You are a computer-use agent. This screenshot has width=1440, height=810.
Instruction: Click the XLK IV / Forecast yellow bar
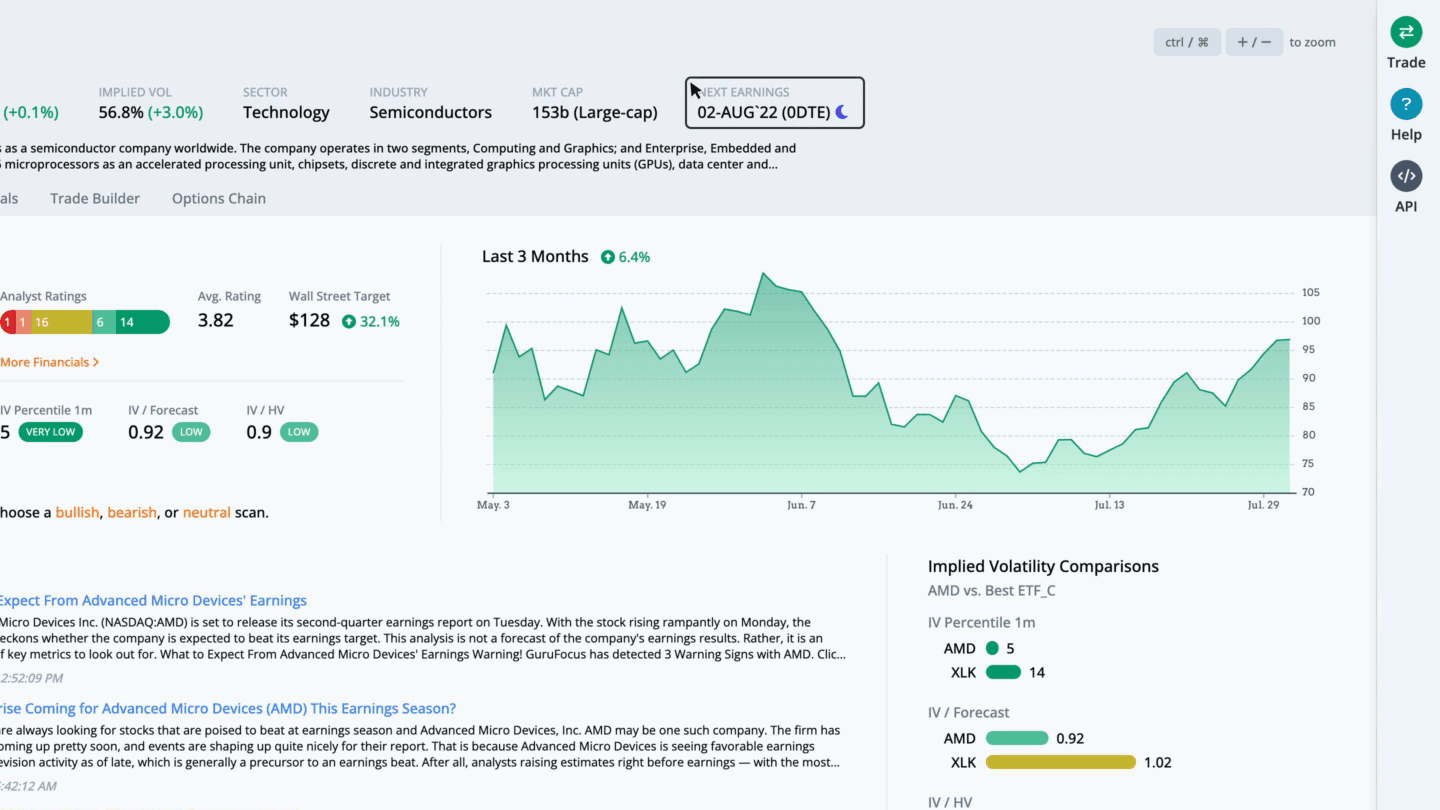pos(1061,762)
